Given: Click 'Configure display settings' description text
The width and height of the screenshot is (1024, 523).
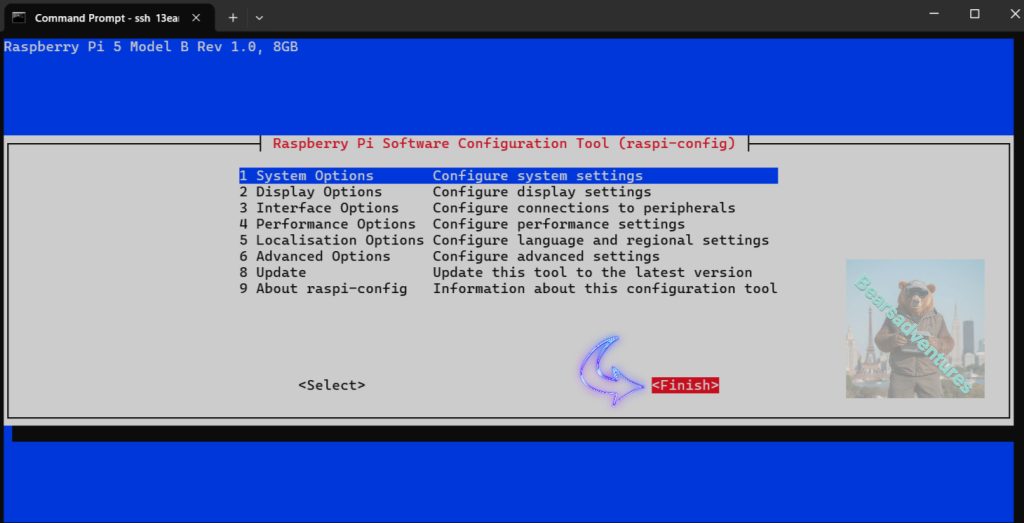Looking at the screenshot, I should click(541, 192).
